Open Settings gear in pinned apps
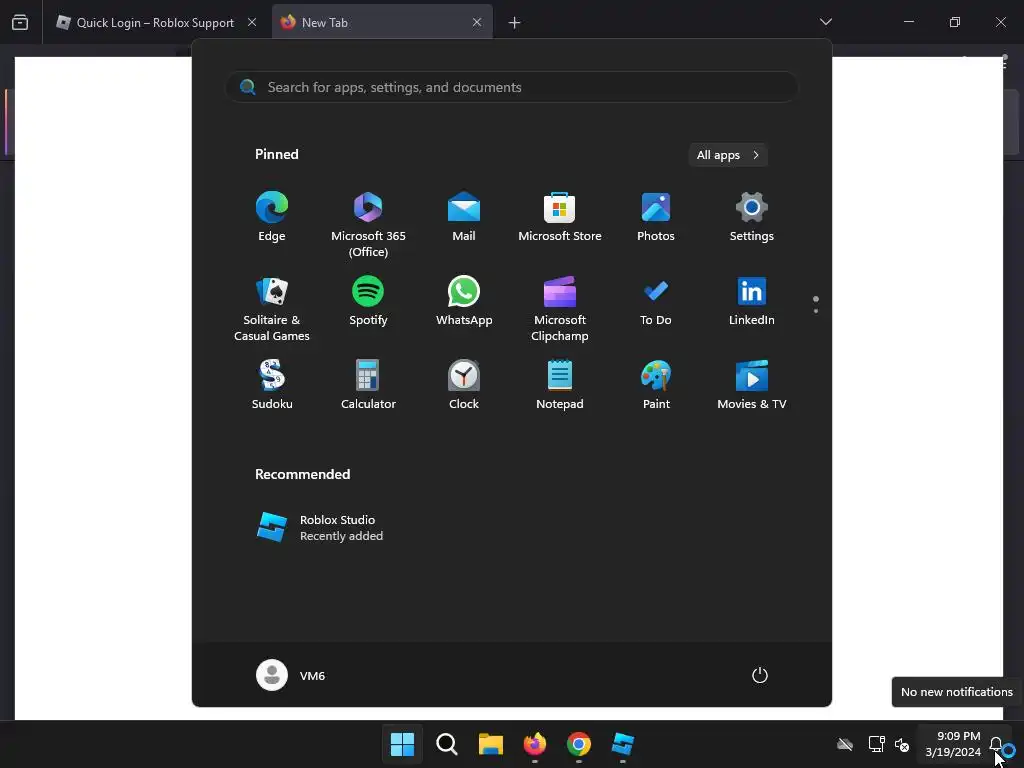 coord(752,217)
